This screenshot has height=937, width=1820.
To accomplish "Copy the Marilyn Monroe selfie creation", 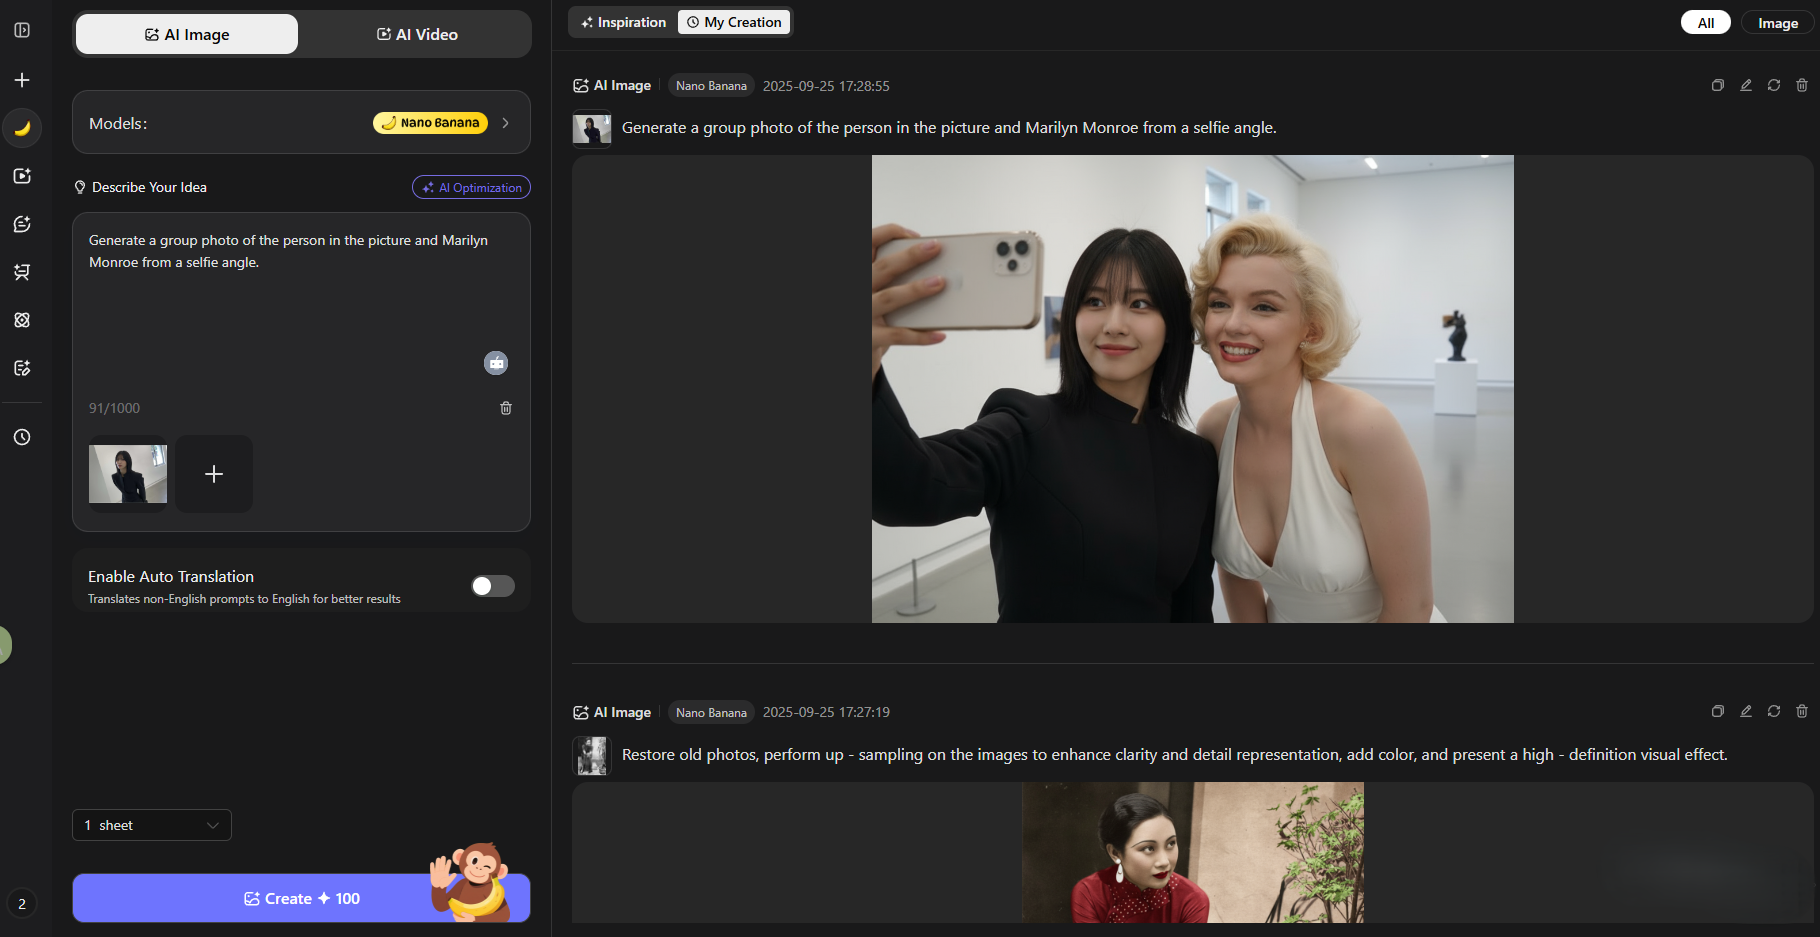I will point(1717,86).
